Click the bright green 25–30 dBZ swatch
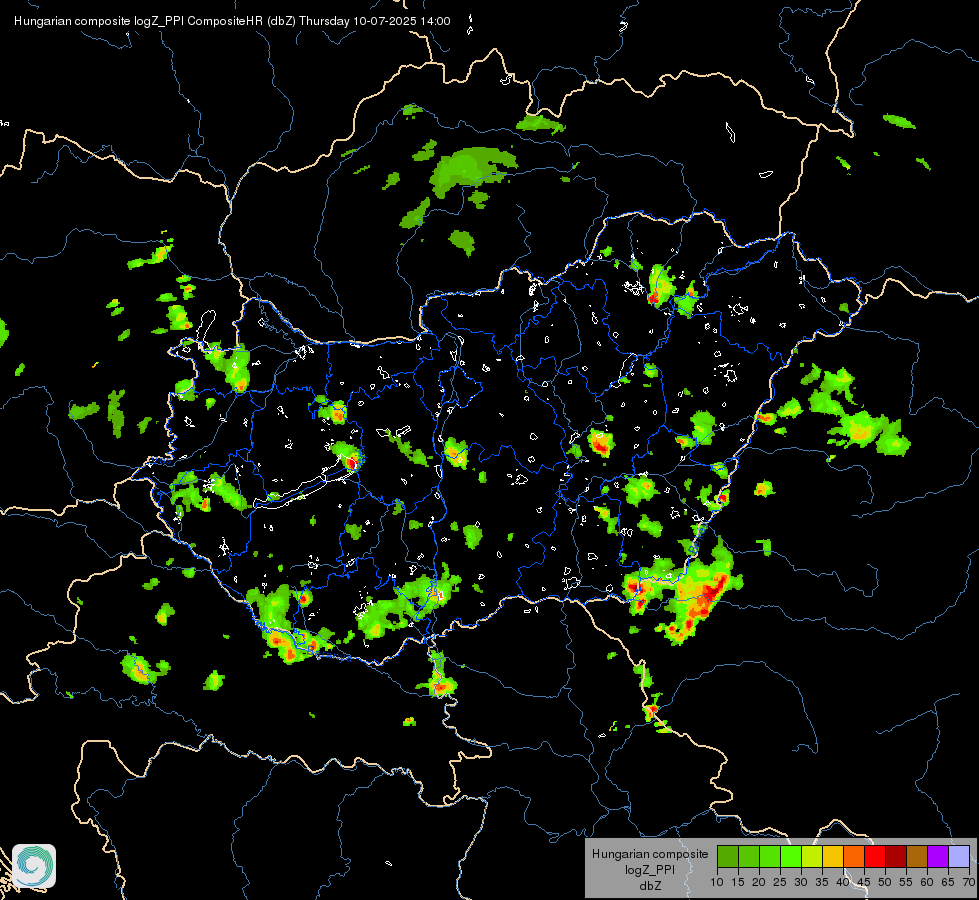 (x=791, y=856)
